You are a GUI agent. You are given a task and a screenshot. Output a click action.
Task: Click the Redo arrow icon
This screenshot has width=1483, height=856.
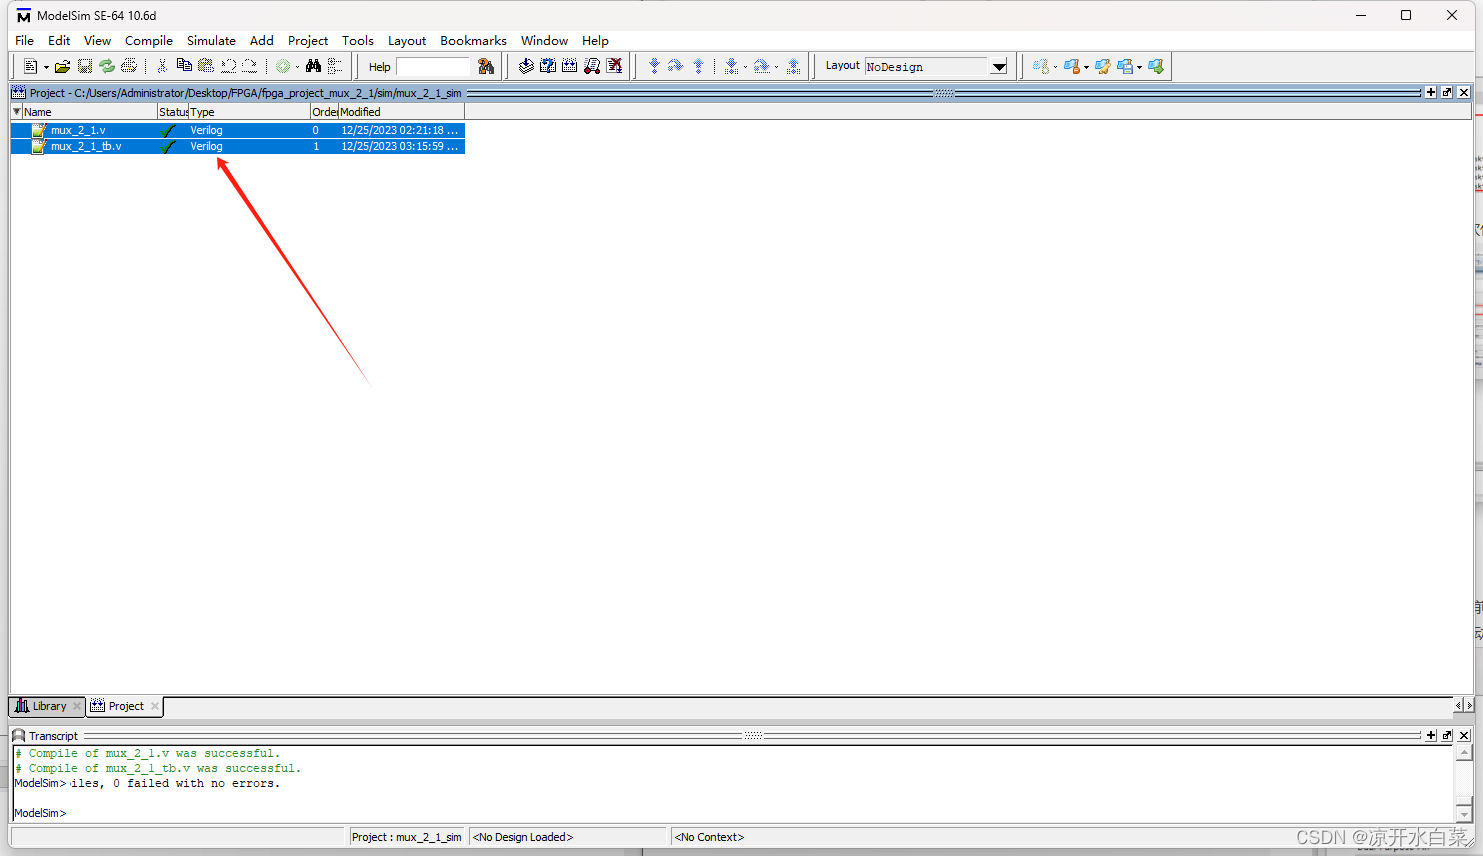[x=250, y=66]
